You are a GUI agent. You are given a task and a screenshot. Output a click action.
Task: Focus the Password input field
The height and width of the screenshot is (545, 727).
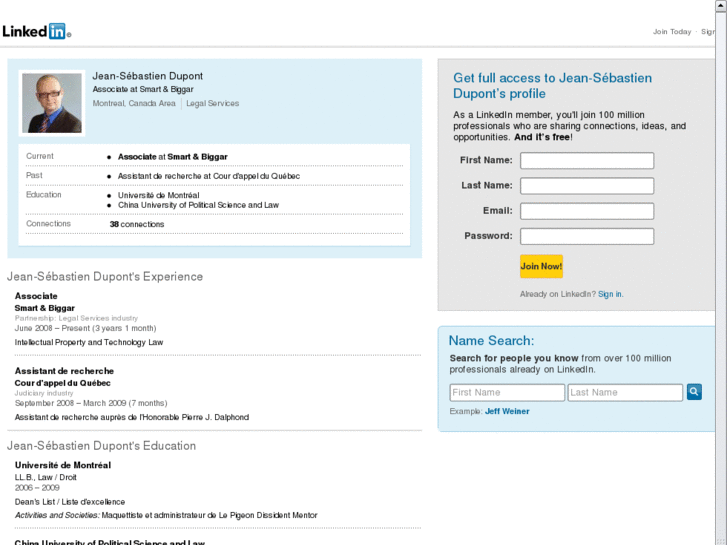pyautogui.click(x=587, y=237)
